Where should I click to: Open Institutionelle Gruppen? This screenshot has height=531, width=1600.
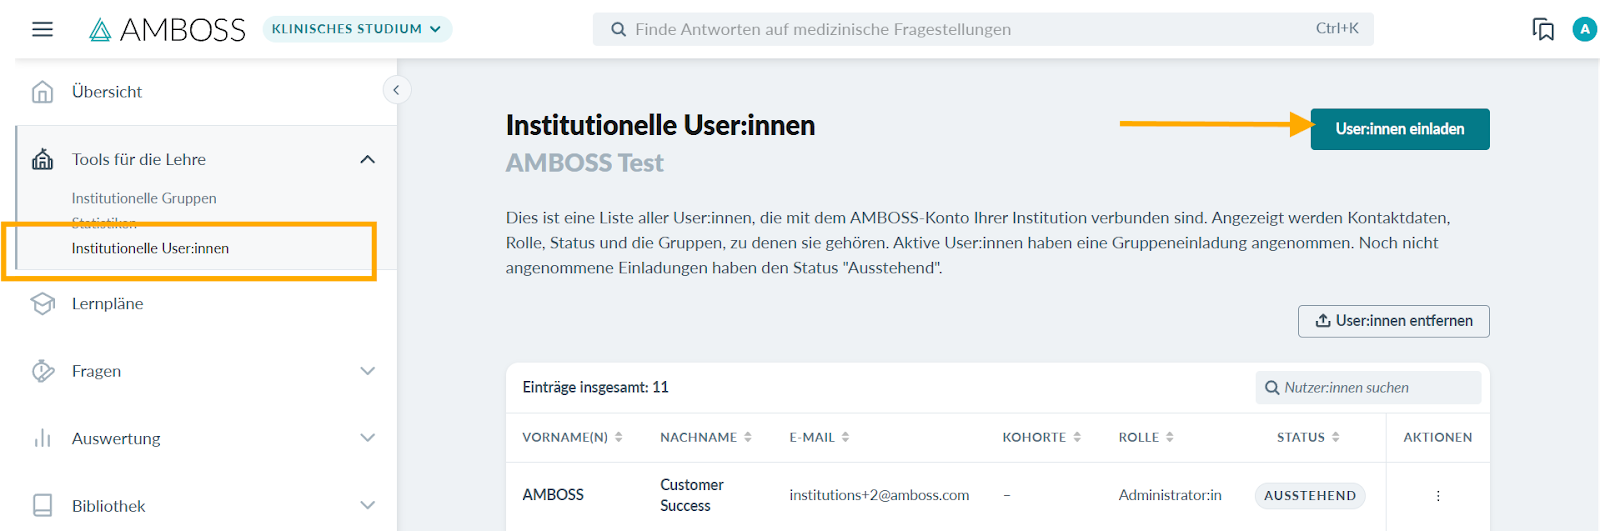144,198
